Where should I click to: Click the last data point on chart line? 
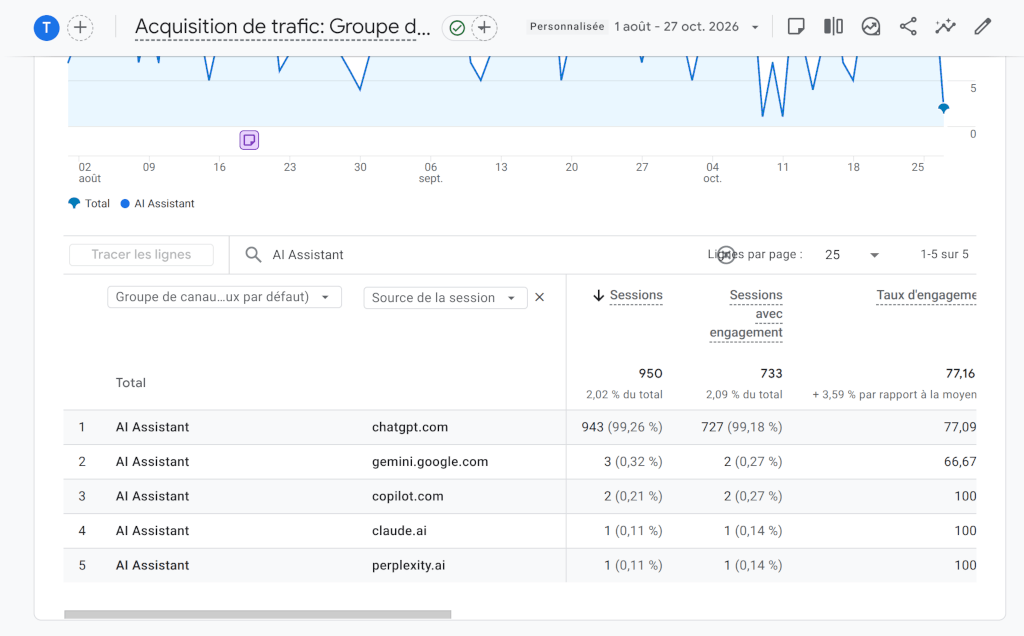coord(943,108)
